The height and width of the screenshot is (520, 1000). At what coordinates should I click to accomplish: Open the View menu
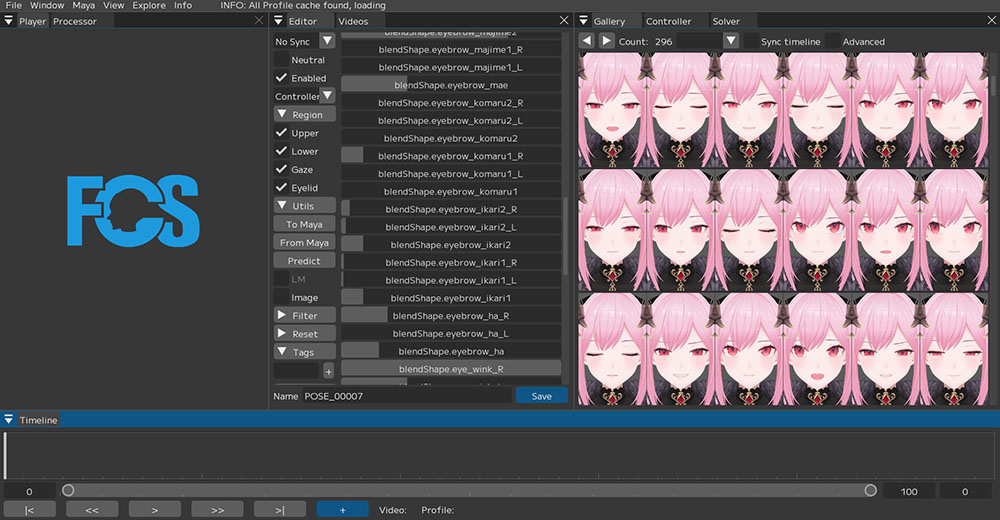point(114,5)
